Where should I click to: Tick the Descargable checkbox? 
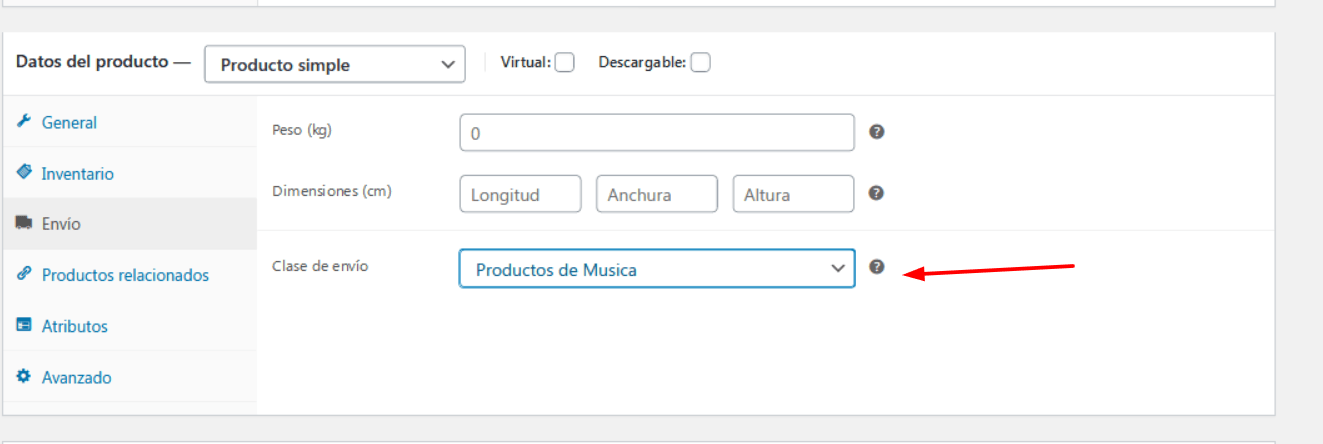700,62
